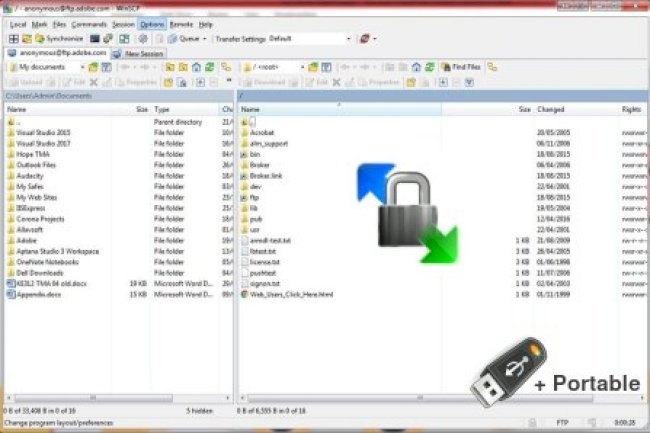Select the Aptana Studio 3 Workspace folder
Screen dimensions: 650x433
tap(58, 251)
